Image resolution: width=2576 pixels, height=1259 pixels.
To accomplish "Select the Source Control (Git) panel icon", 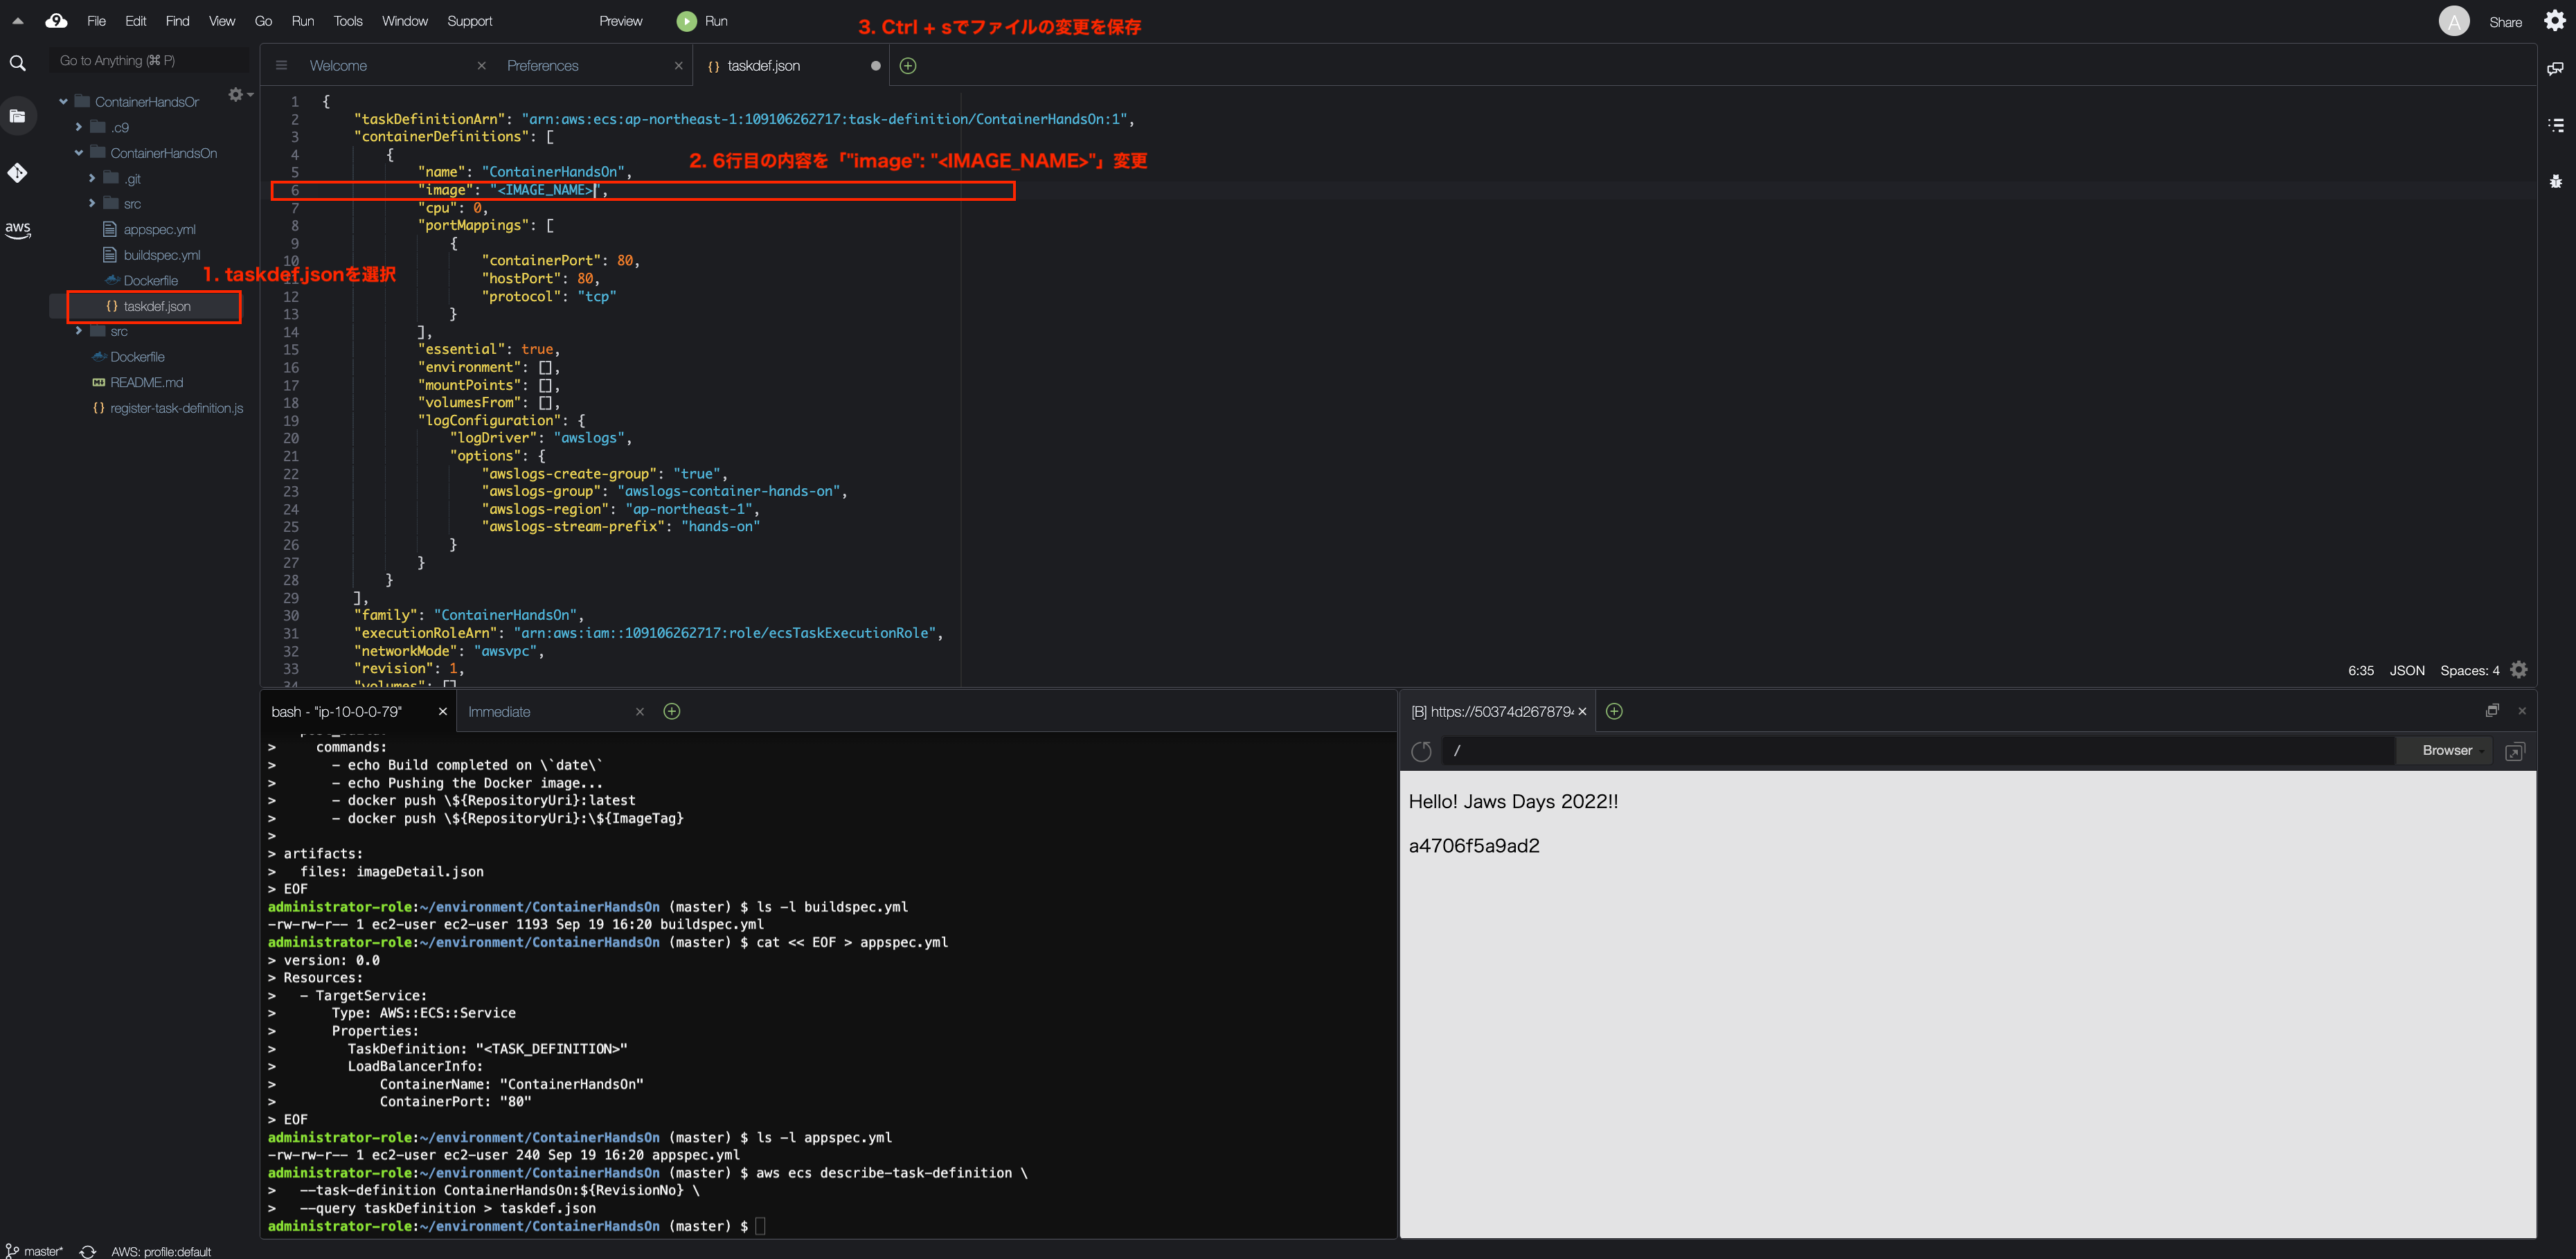I will [17, 172].
